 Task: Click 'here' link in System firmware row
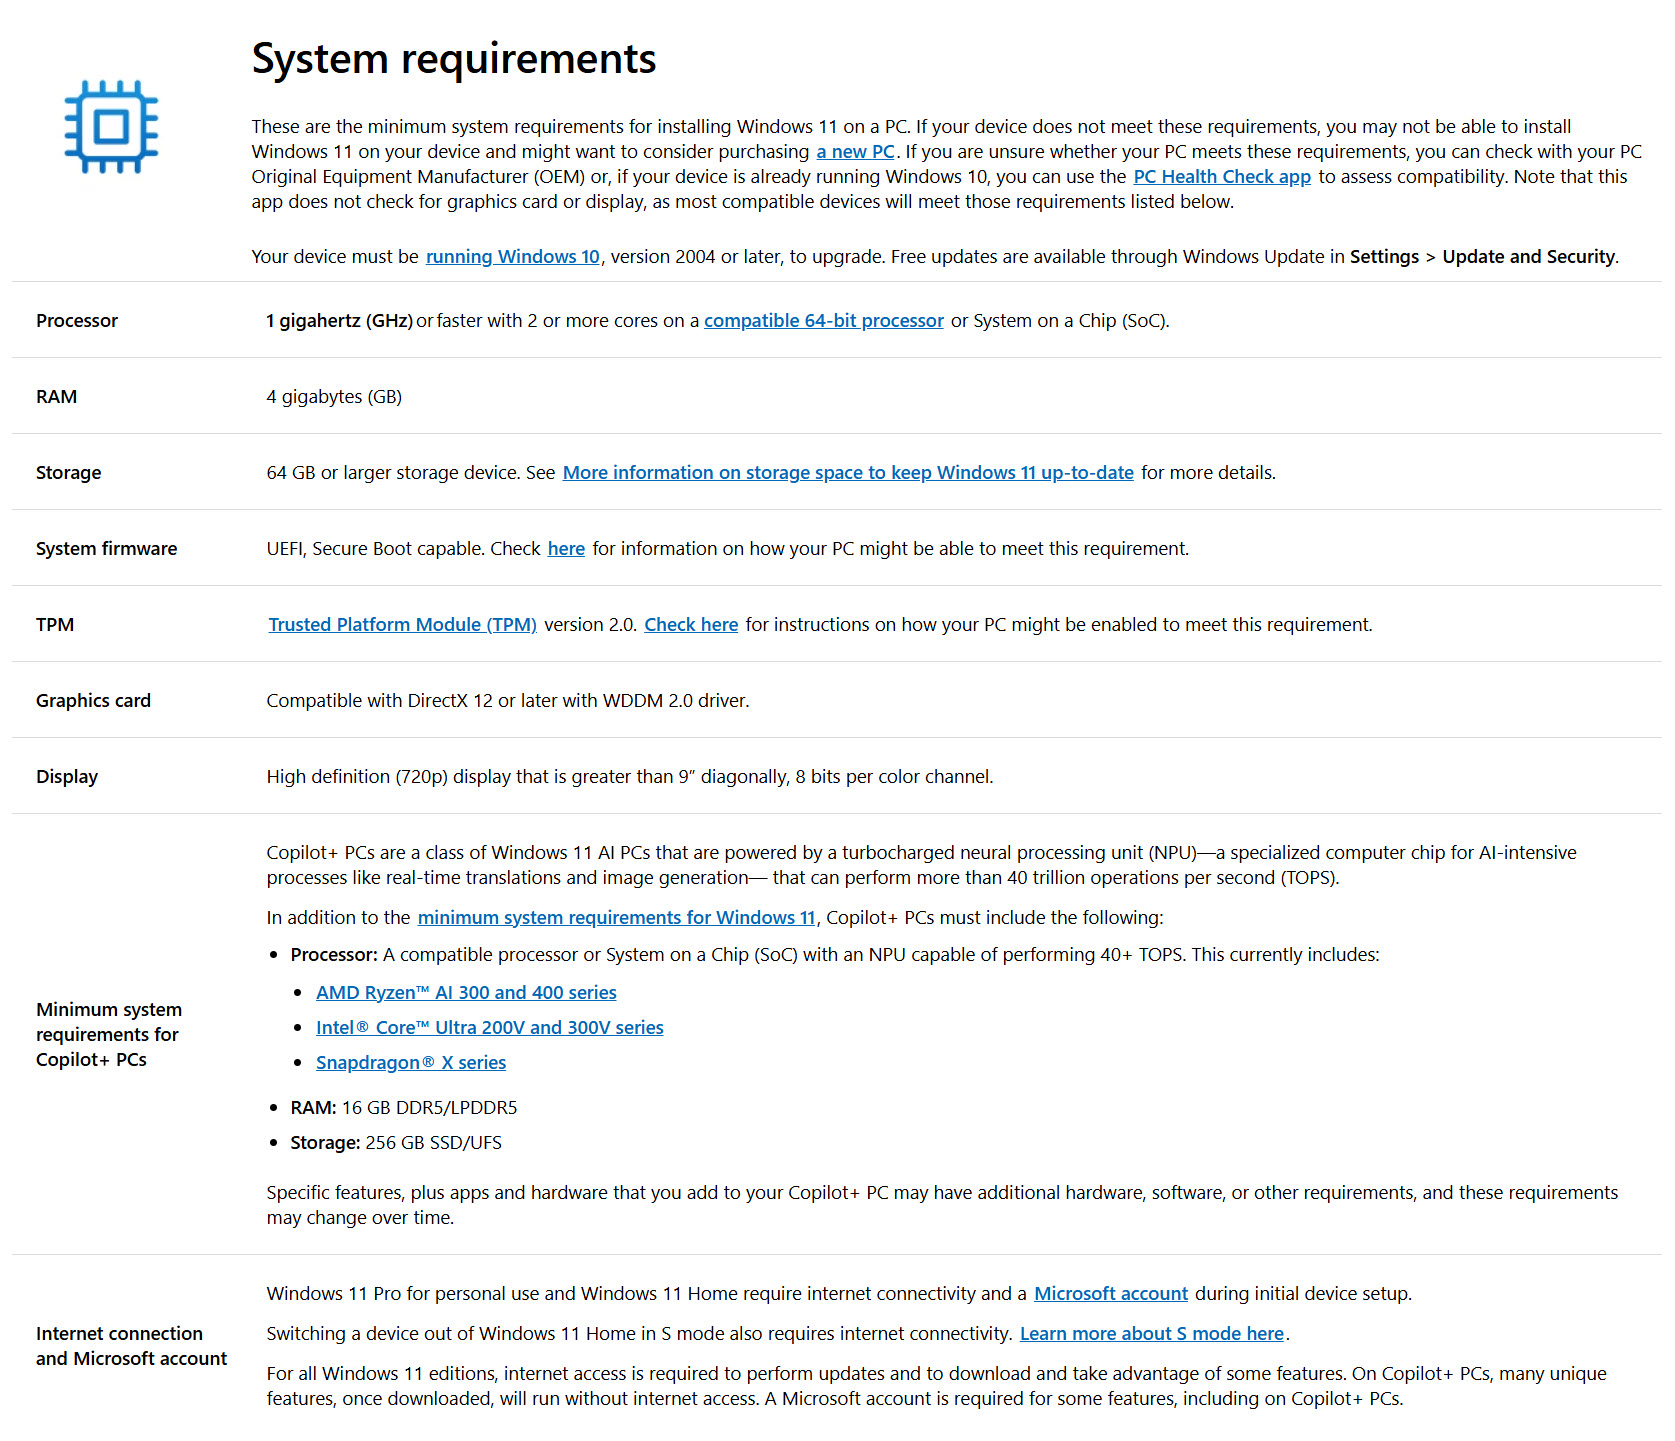(x=566, y=549)
